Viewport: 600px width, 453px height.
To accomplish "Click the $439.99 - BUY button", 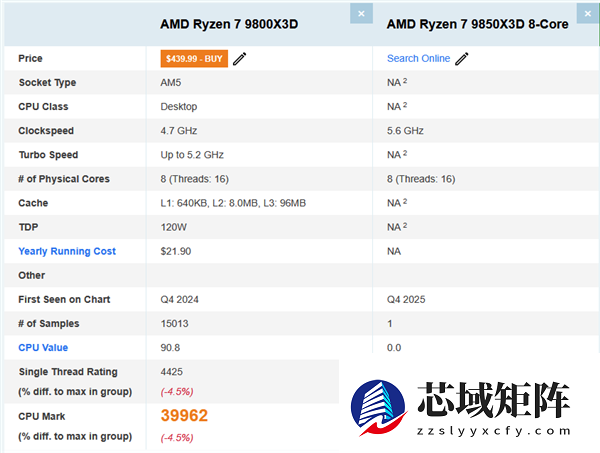I will 194,59.
